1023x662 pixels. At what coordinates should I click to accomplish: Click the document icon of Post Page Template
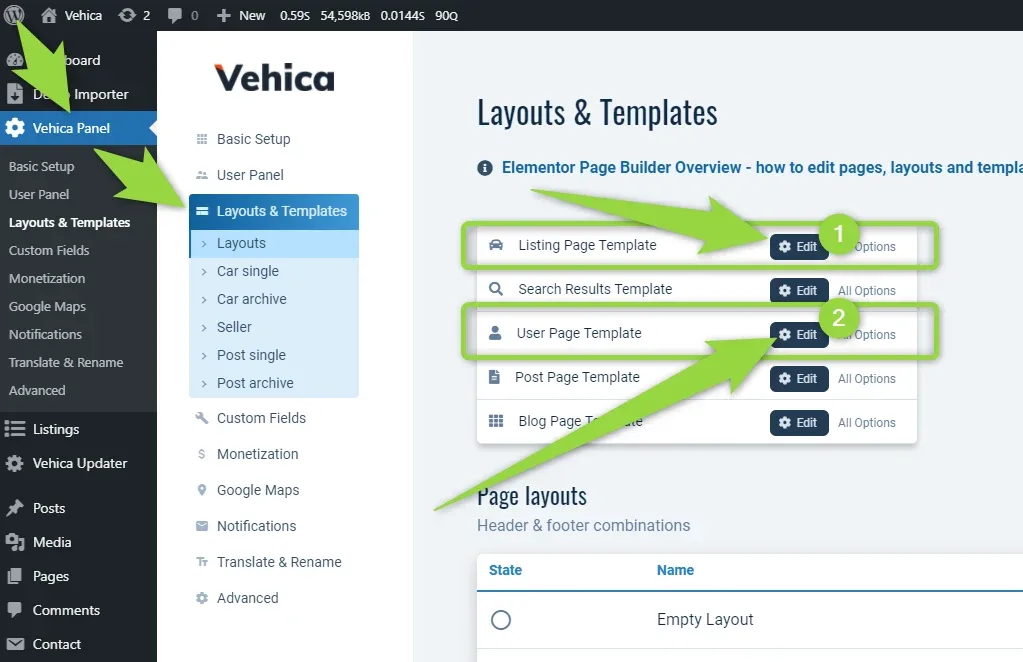[x=495, y=377]
